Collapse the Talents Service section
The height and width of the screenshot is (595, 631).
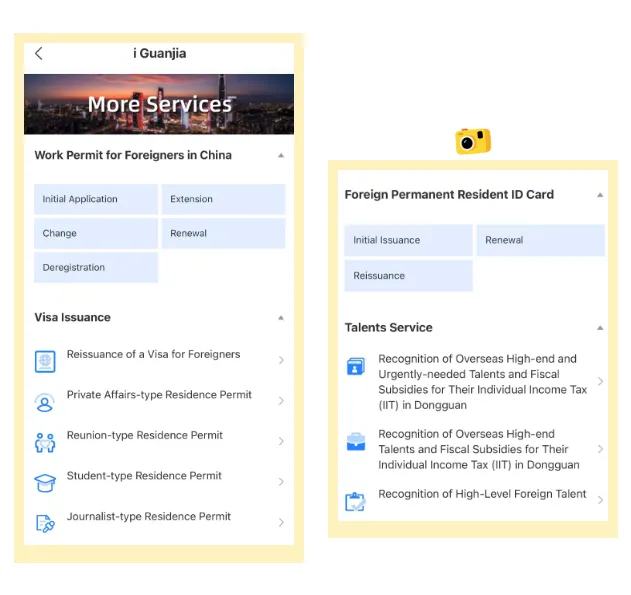(x=600, y=328)
